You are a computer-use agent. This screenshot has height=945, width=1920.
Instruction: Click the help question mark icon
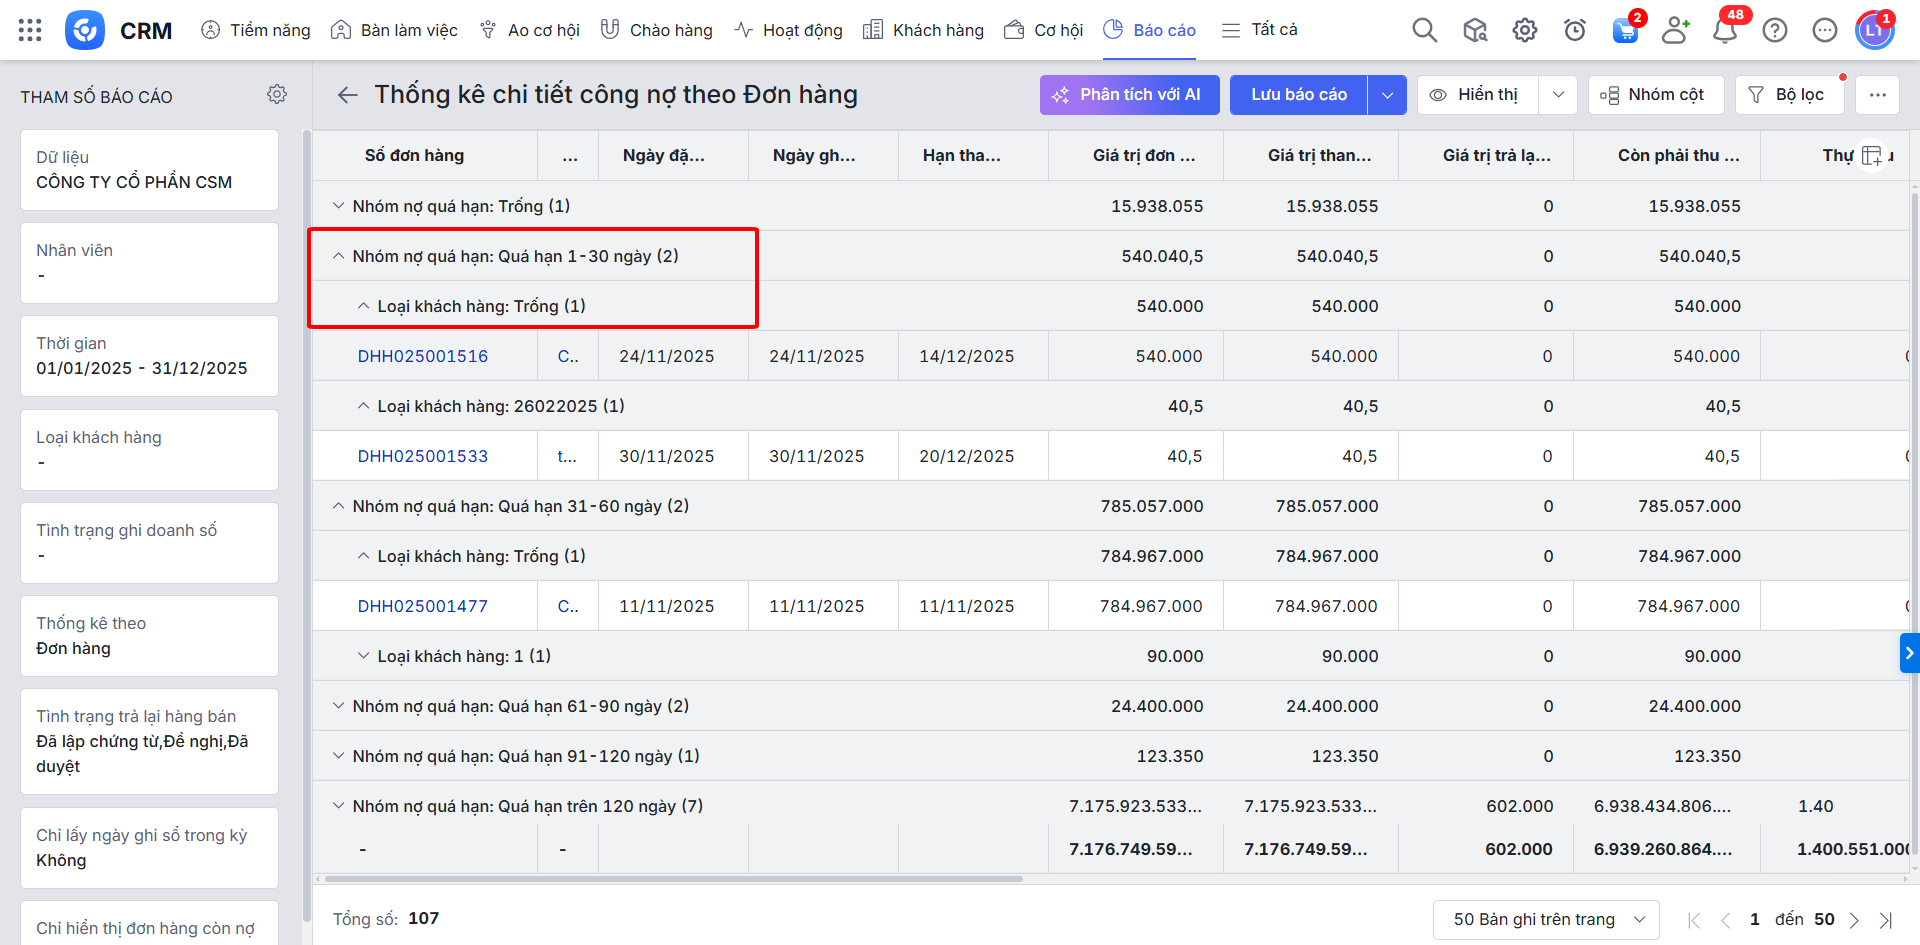tap(1774, 30)
